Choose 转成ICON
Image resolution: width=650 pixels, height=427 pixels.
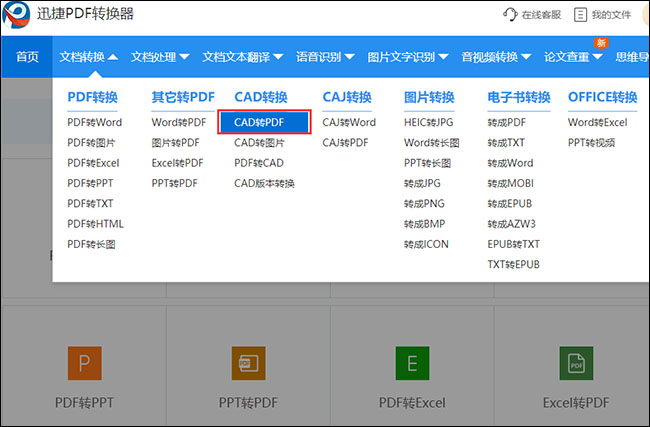pyautogui.click(x=426, y=244)
